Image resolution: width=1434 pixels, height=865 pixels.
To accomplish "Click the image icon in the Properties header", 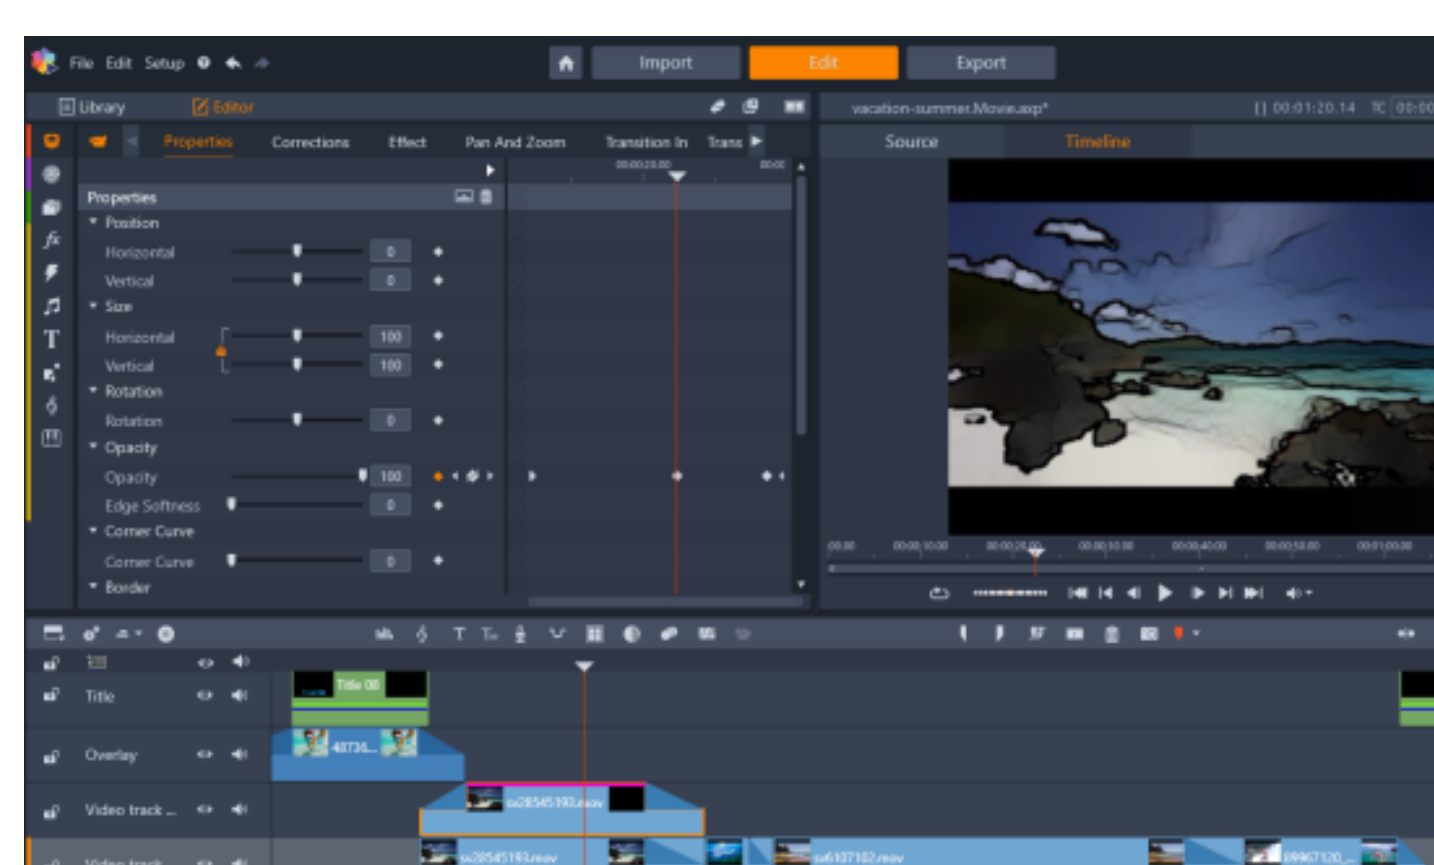I will pos(464,197).
